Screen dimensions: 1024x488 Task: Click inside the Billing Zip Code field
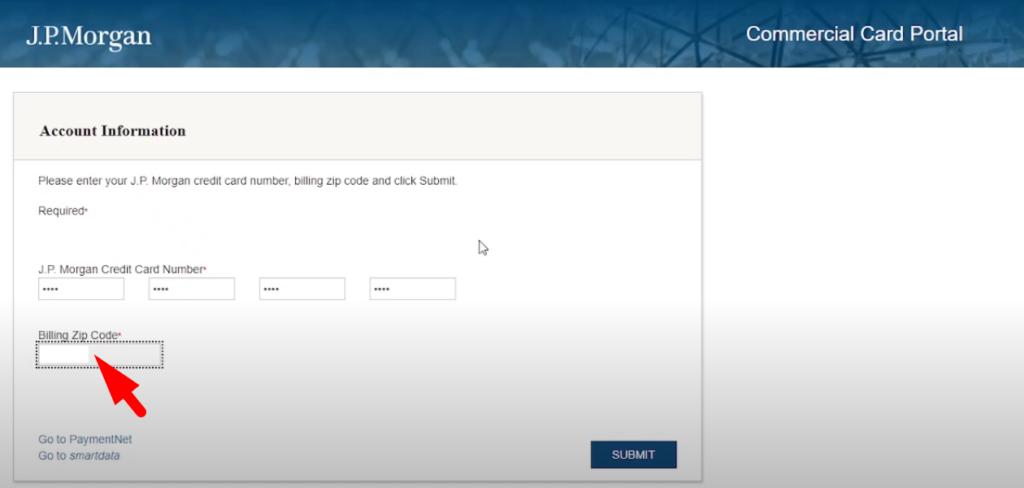pos(99,355)
